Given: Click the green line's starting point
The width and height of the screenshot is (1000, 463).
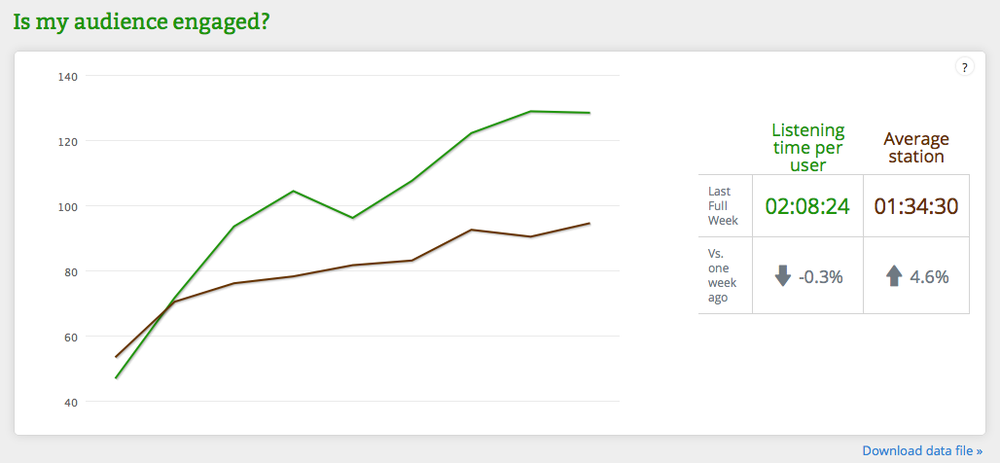Looking at the screenshot, I should (x=115, y=378).
